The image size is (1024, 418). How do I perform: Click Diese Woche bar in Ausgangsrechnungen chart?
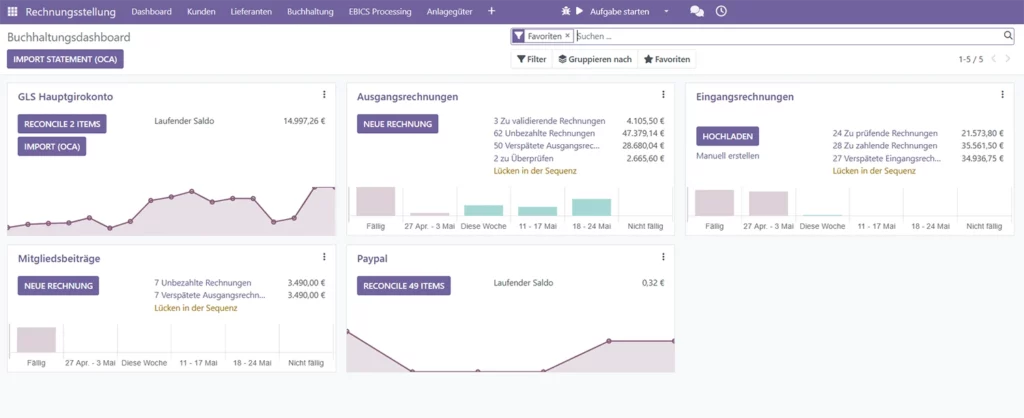[x=484, y=210]
